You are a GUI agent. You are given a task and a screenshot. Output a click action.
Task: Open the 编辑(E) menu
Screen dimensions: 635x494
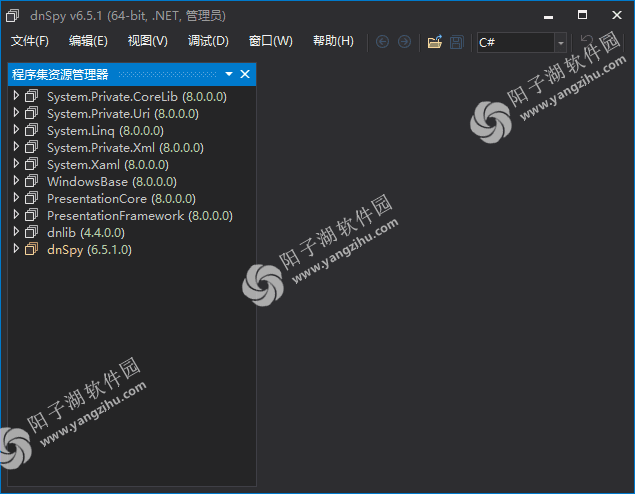[88, 41]
